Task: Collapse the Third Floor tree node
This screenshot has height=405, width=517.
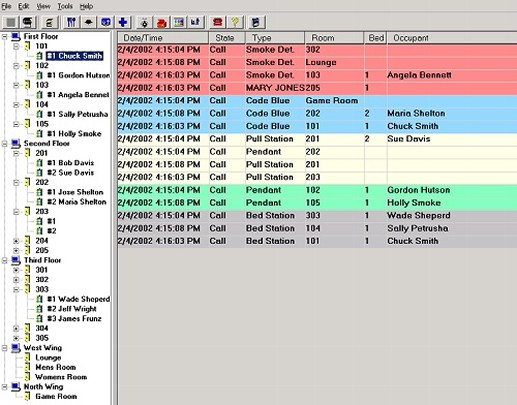Action: pyautogui.click(x=4, y=260)
